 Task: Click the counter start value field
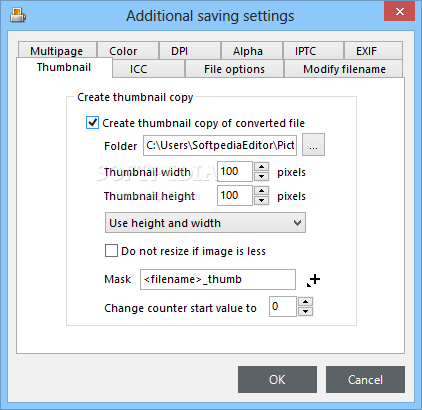coord(283,306)
